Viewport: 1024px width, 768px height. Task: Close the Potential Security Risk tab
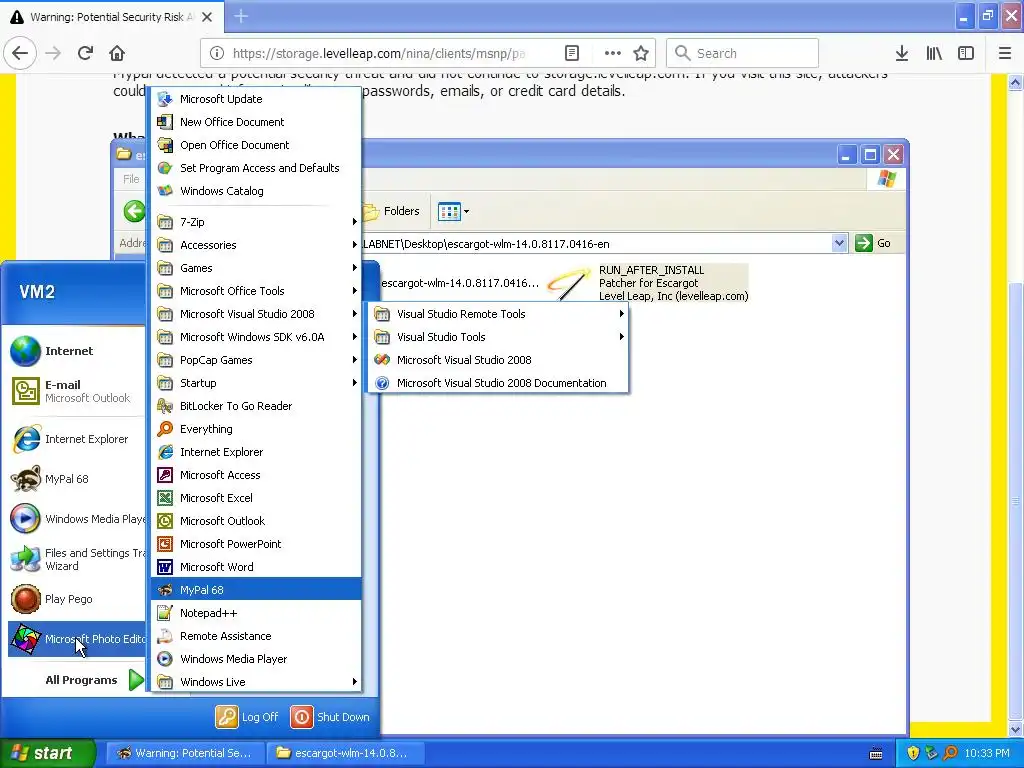[x=207, y=17]
